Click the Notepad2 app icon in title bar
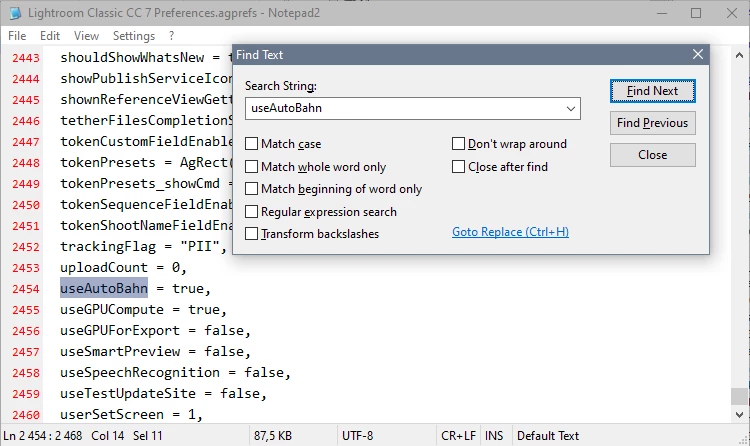 pyautogui.click(x=15, y=13)
